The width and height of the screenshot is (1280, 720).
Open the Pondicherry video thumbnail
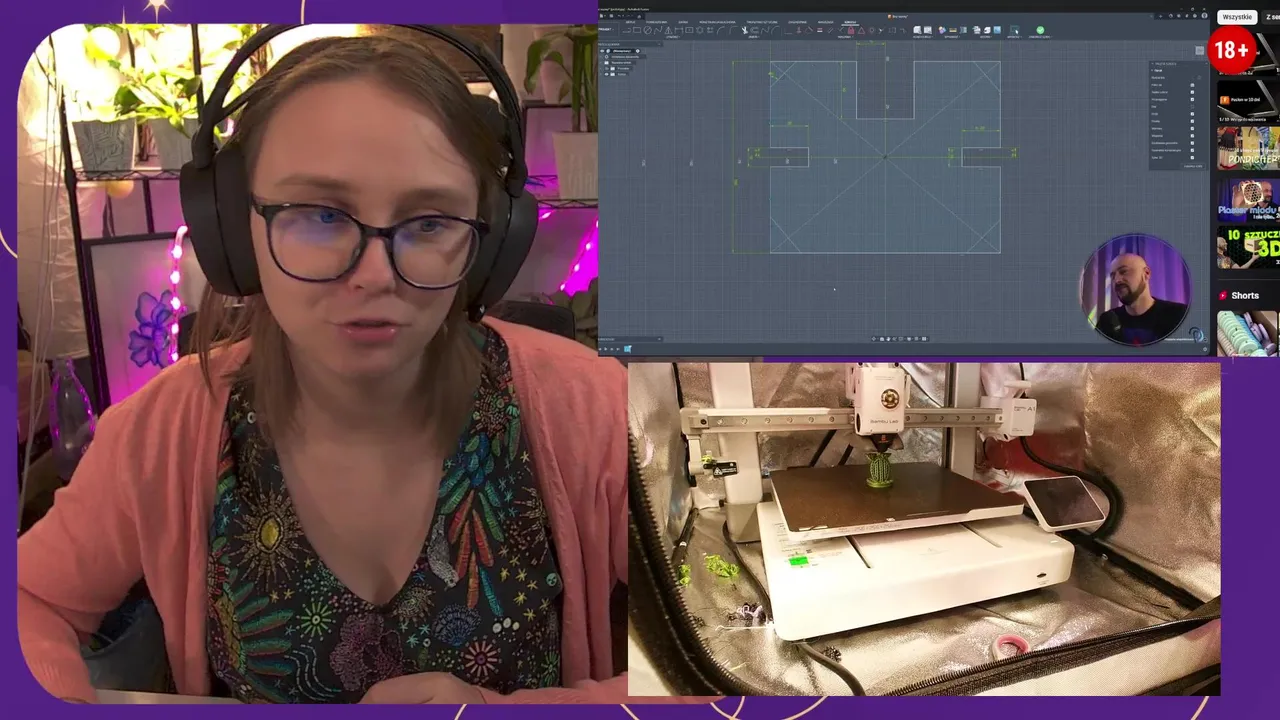pyautogui.click(x=1248, y=148)
